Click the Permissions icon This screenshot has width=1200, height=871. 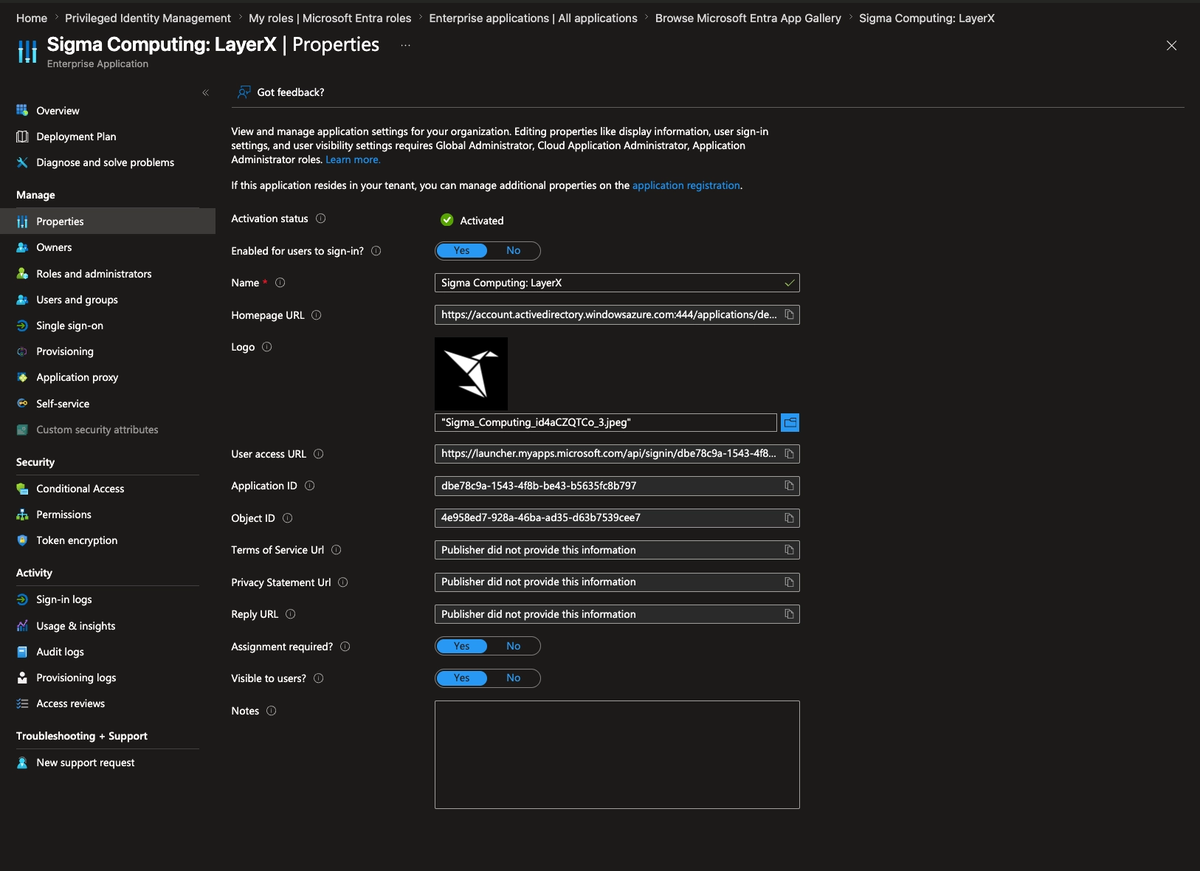pos(22,514)
